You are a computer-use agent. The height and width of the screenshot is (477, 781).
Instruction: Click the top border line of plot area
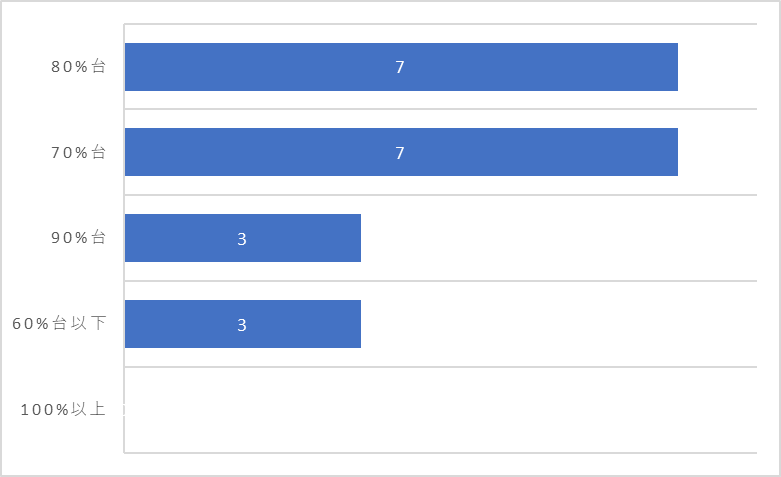pyautogui.click(x=440, y=23)
